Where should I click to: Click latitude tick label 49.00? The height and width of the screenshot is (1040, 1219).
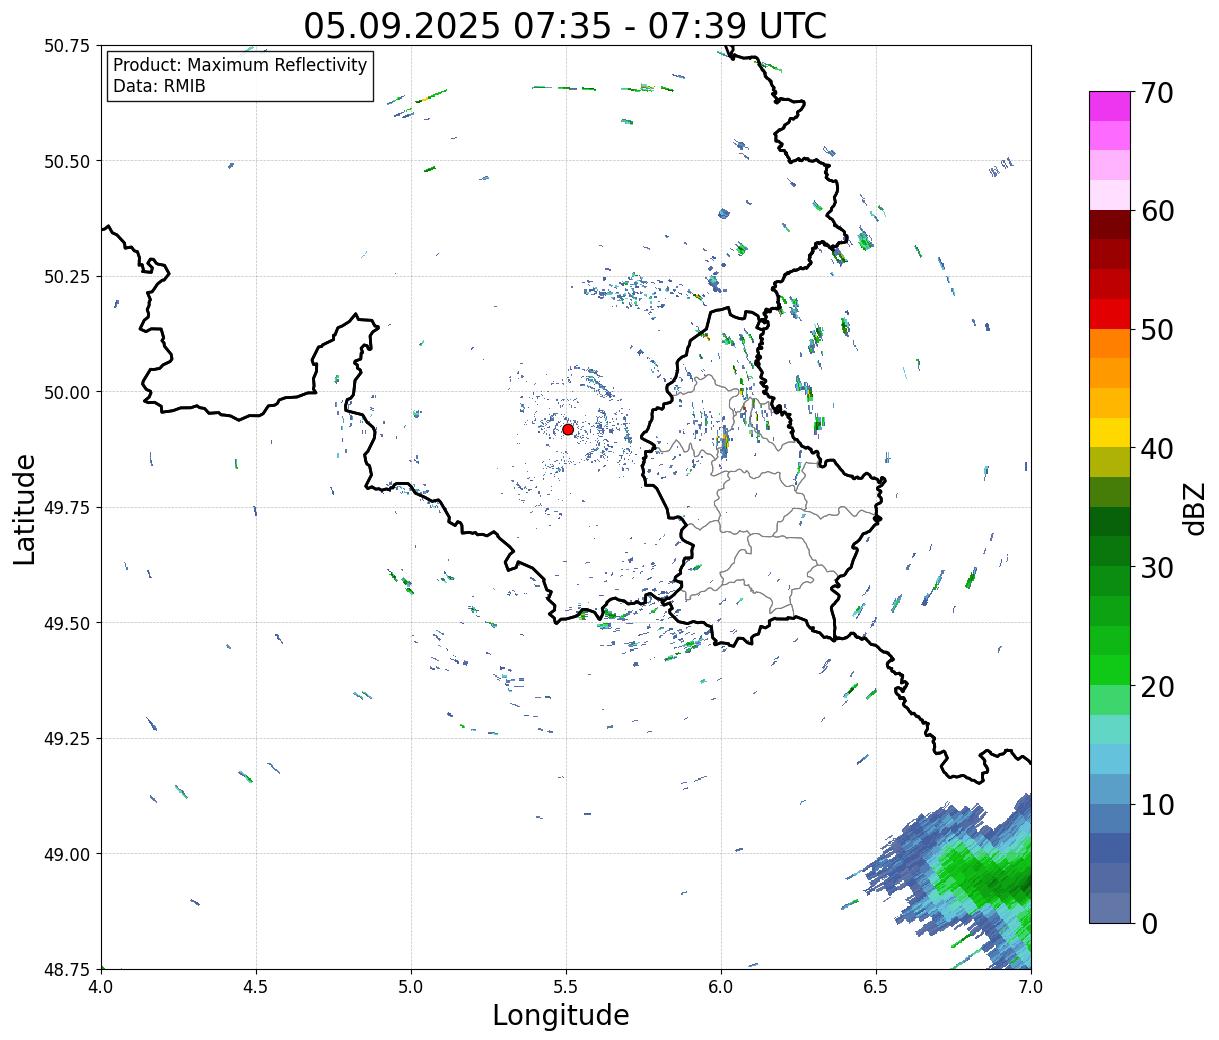pyautogui.click(x=67, y=854)
